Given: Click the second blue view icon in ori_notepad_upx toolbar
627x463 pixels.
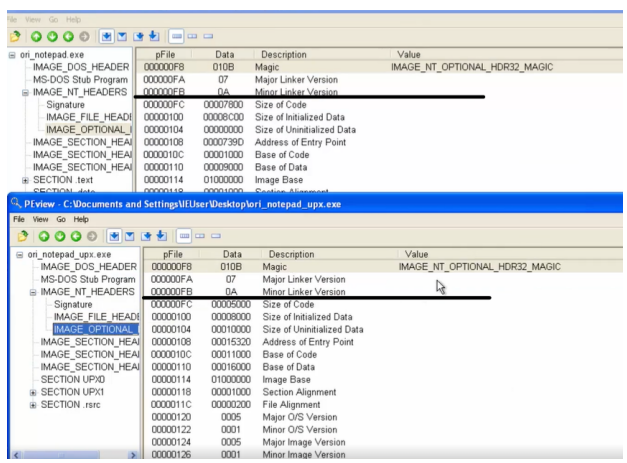Looking at the screenshot, I should point(130,236).
